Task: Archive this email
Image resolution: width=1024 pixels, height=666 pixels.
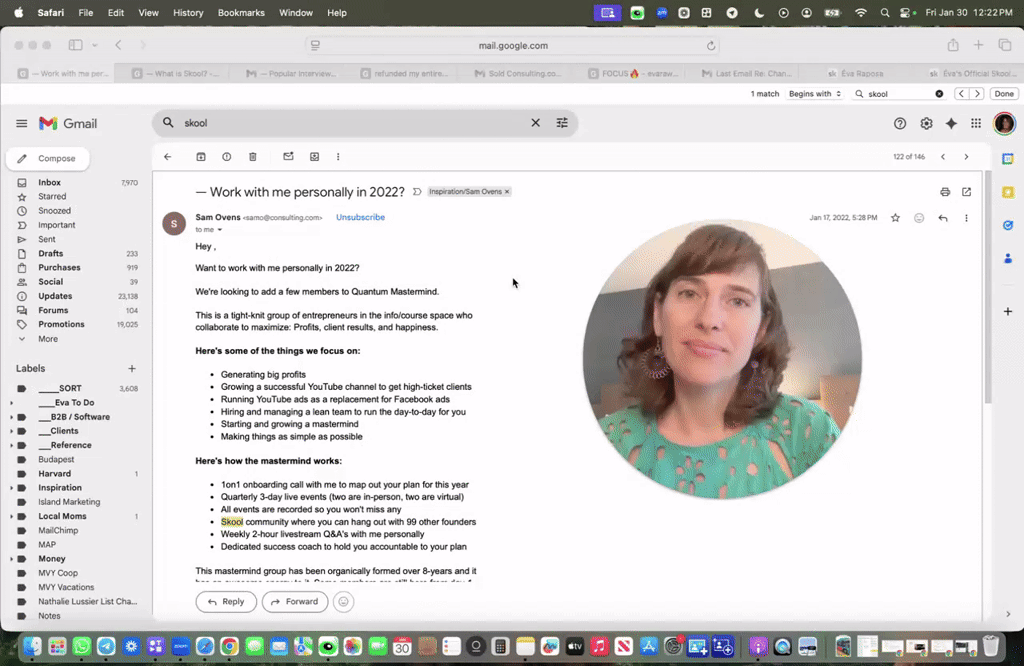Action: tap(200, 157)
